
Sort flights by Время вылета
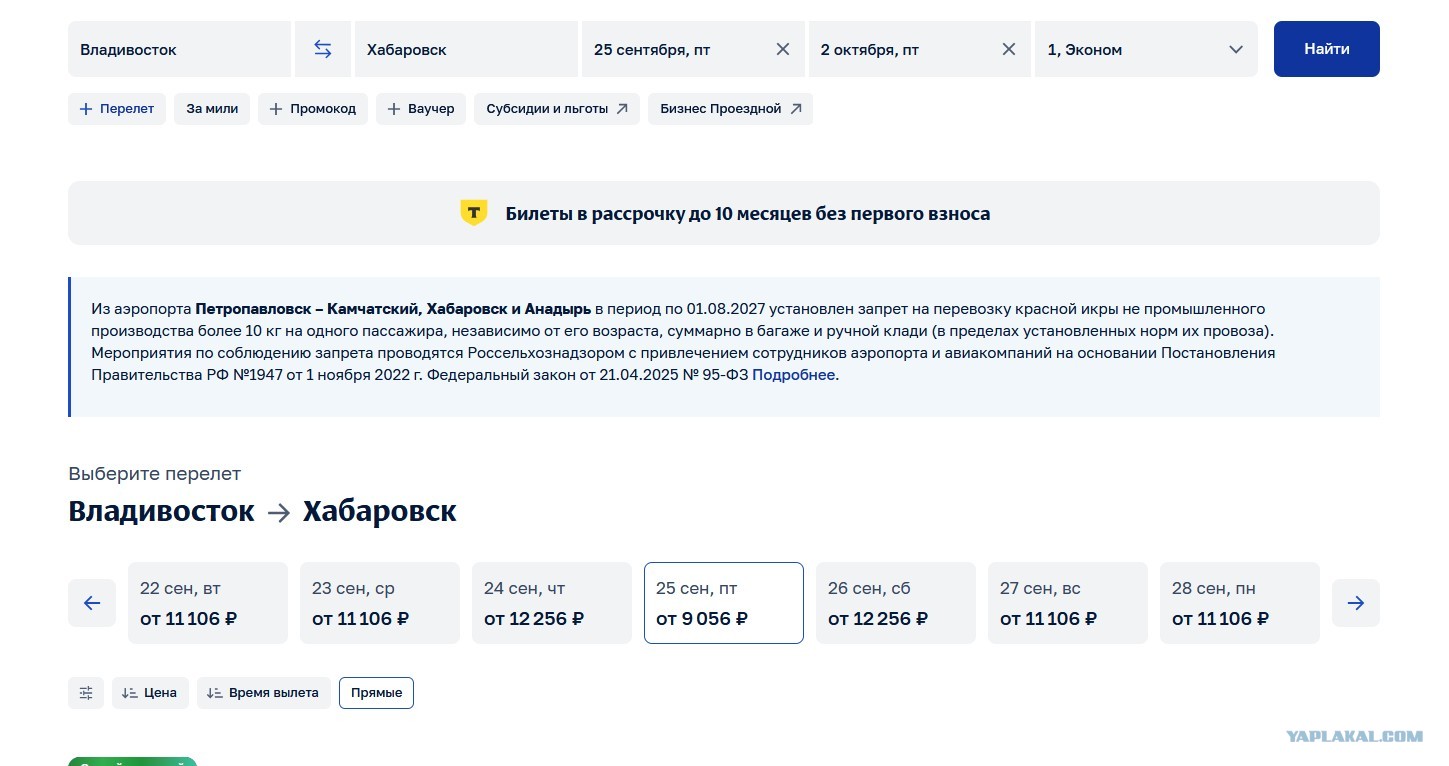coord(264,693)
